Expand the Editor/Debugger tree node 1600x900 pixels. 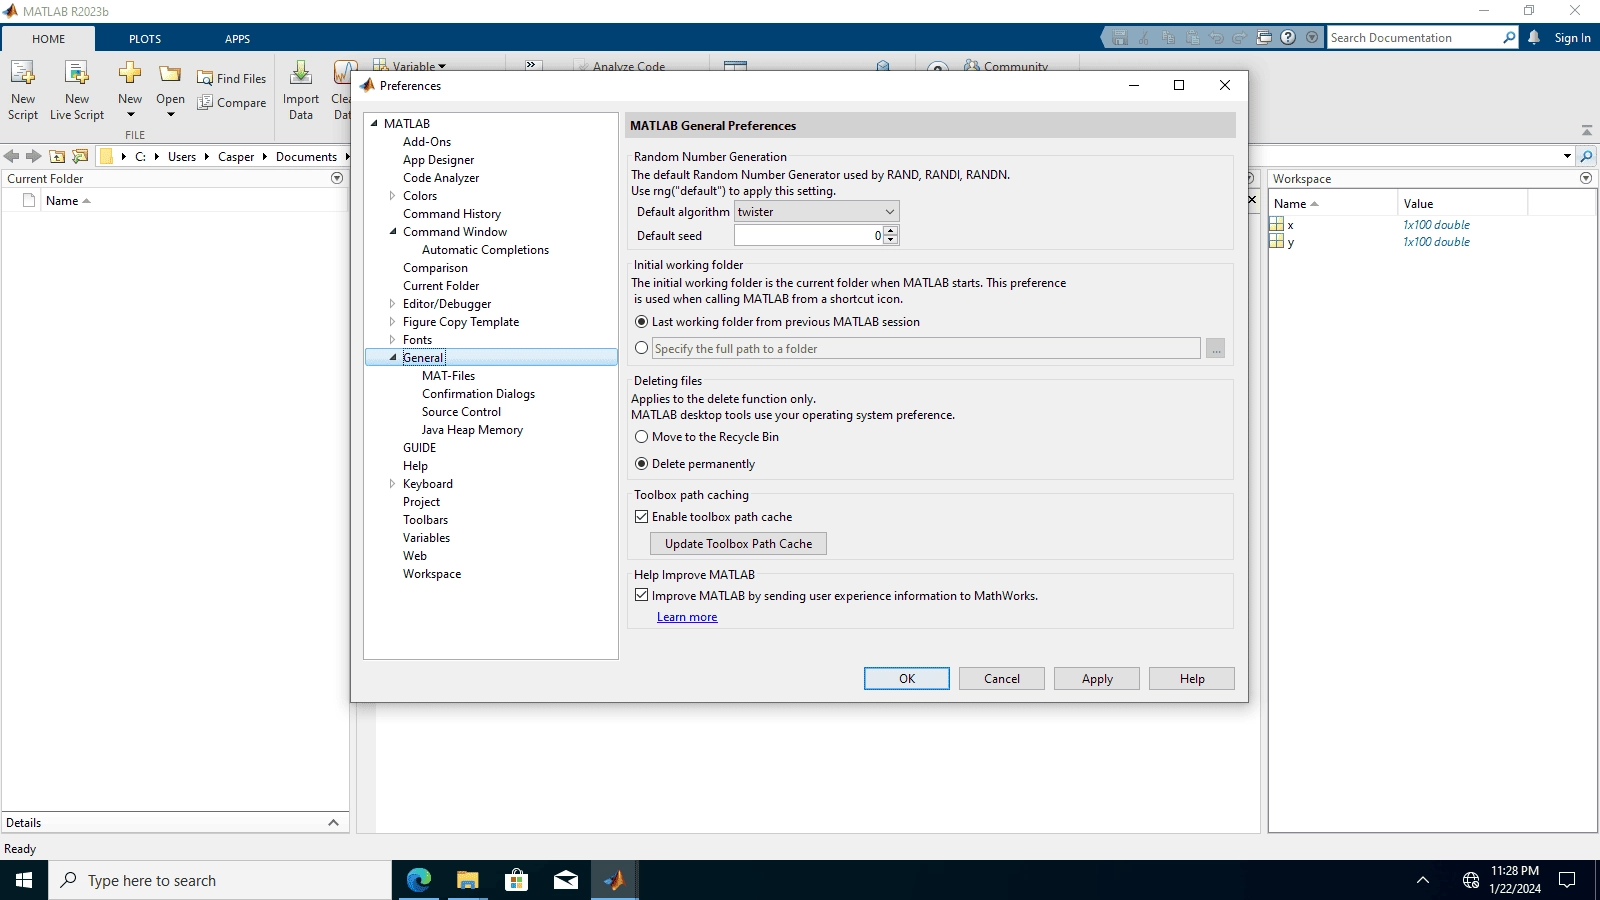[x=392, y=304]
